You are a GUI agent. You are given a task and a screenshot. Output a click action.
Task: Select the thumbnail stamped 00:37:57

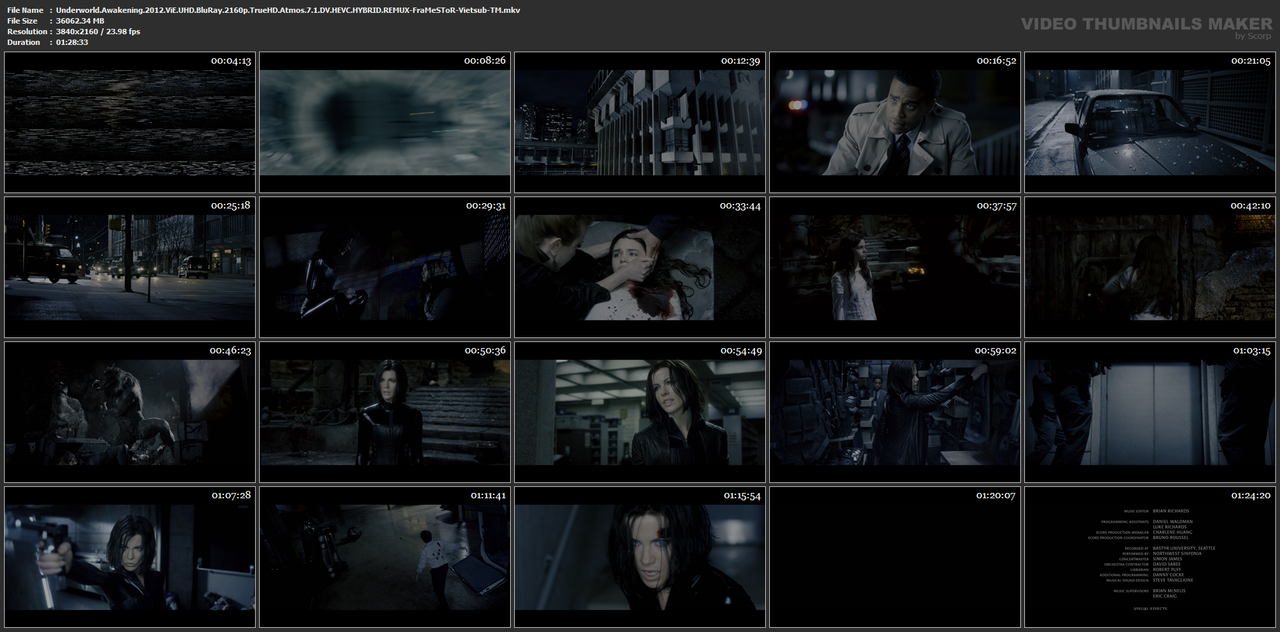point(894,267)
